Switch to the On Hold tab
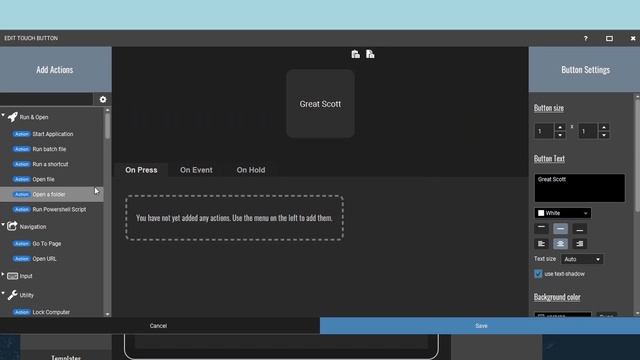The height and width of the screenshot is (360, 640). [251, 170]
